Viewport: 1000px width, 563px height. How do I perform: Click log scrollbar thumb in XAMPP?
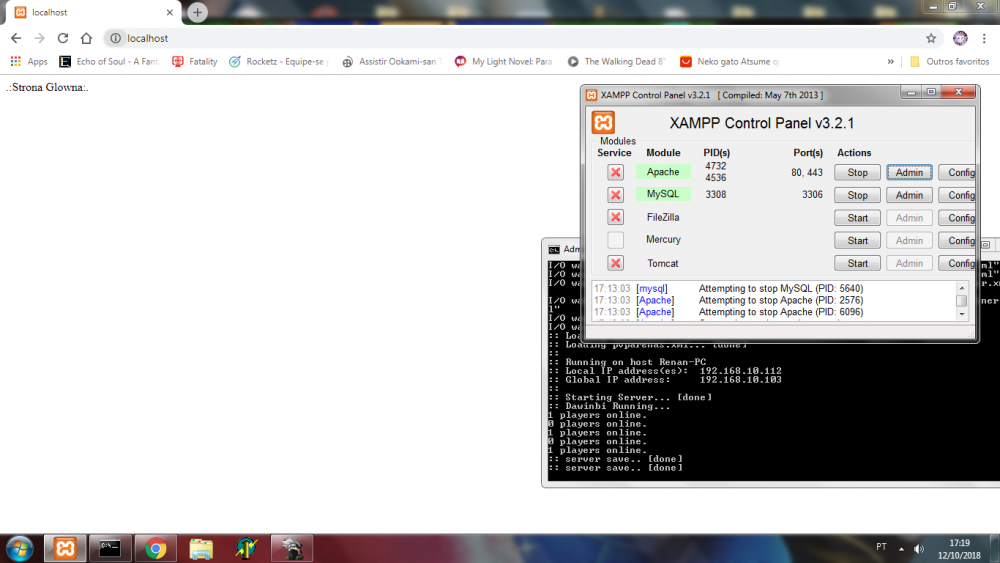pos(962,300)
